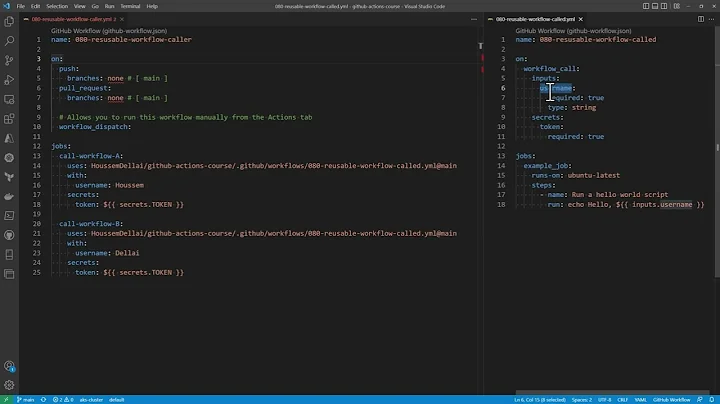Open the Azure view in activity bar

click(x=9, y=138)
